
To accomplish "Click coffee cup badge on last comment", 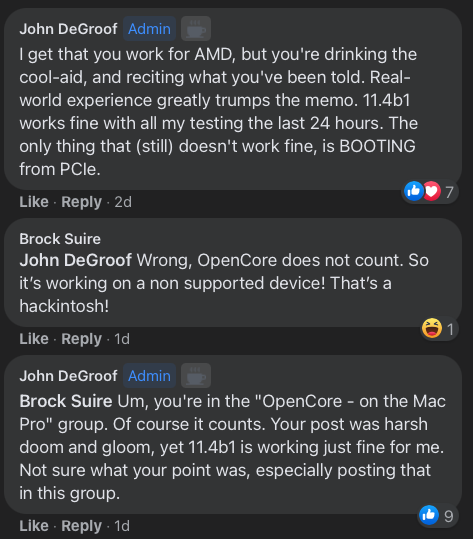I will tap(196, 375).
